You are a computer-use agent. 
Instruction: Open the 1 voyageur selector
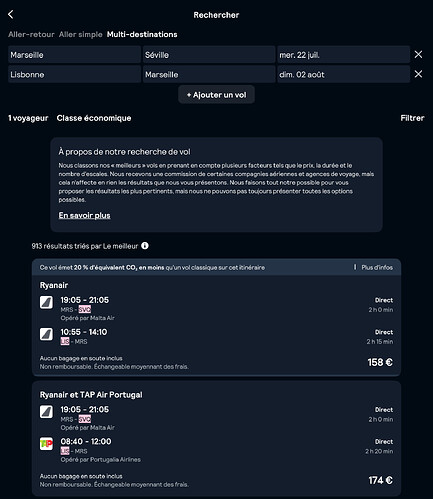pyautogui.click(x=28, y=118)
